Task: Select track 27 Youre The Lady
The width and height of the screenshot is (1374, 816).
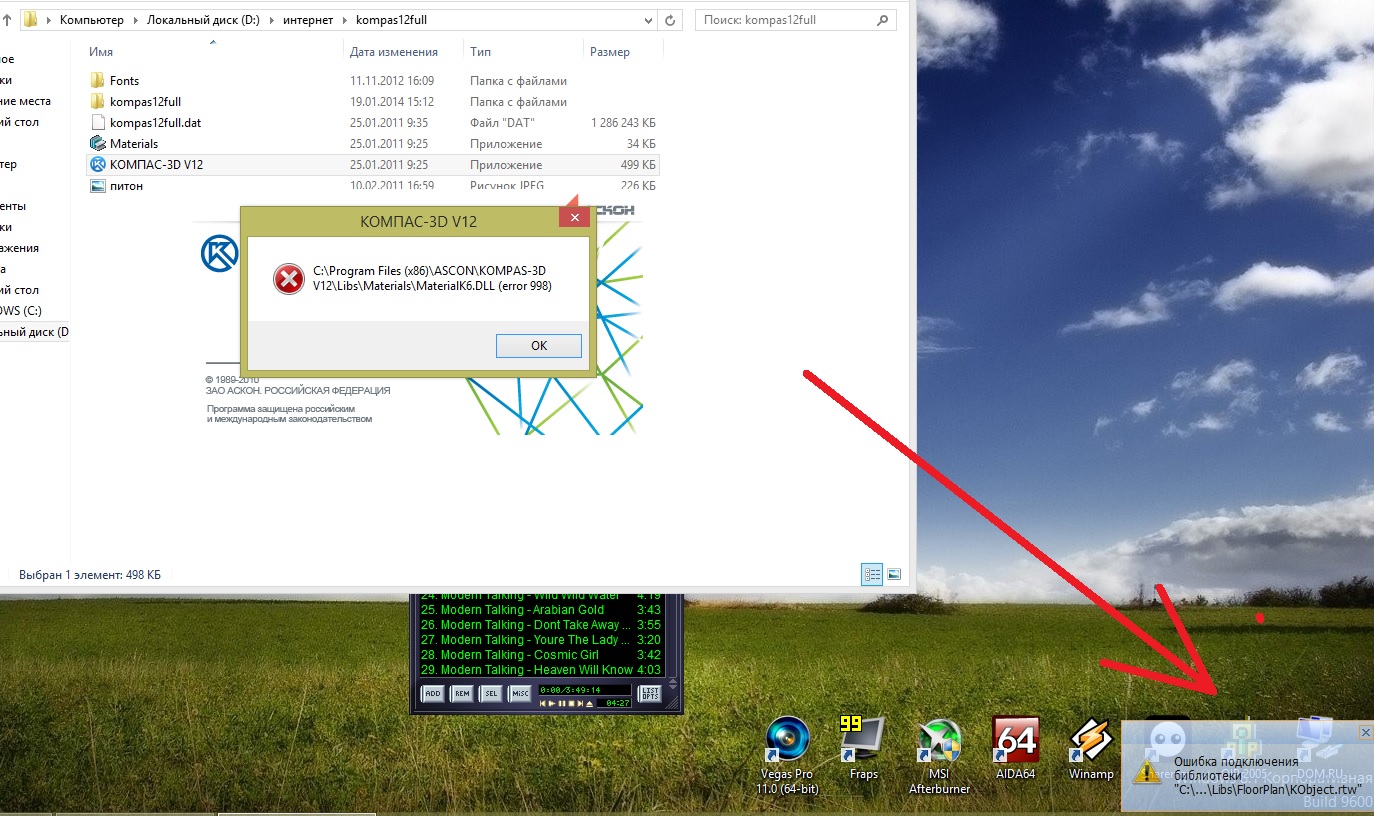Action: coord(541,640)
